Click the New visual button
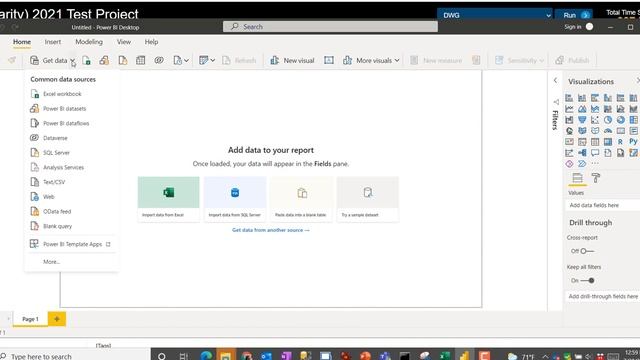 [x=292, y=60]
